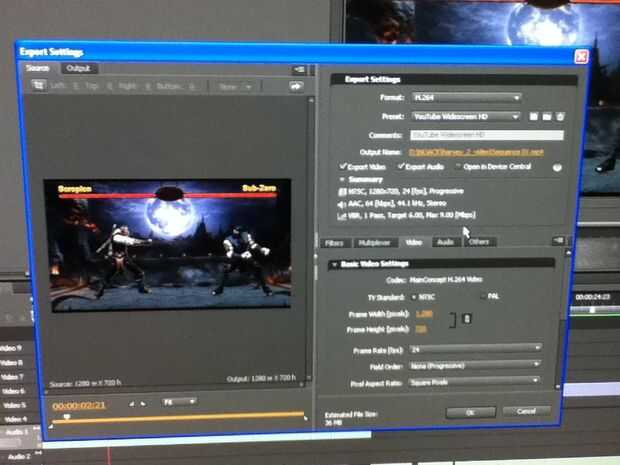Open the Audio settings tab
The height and width of the screenshot is (465, 620).
click(x=445, y=242)
